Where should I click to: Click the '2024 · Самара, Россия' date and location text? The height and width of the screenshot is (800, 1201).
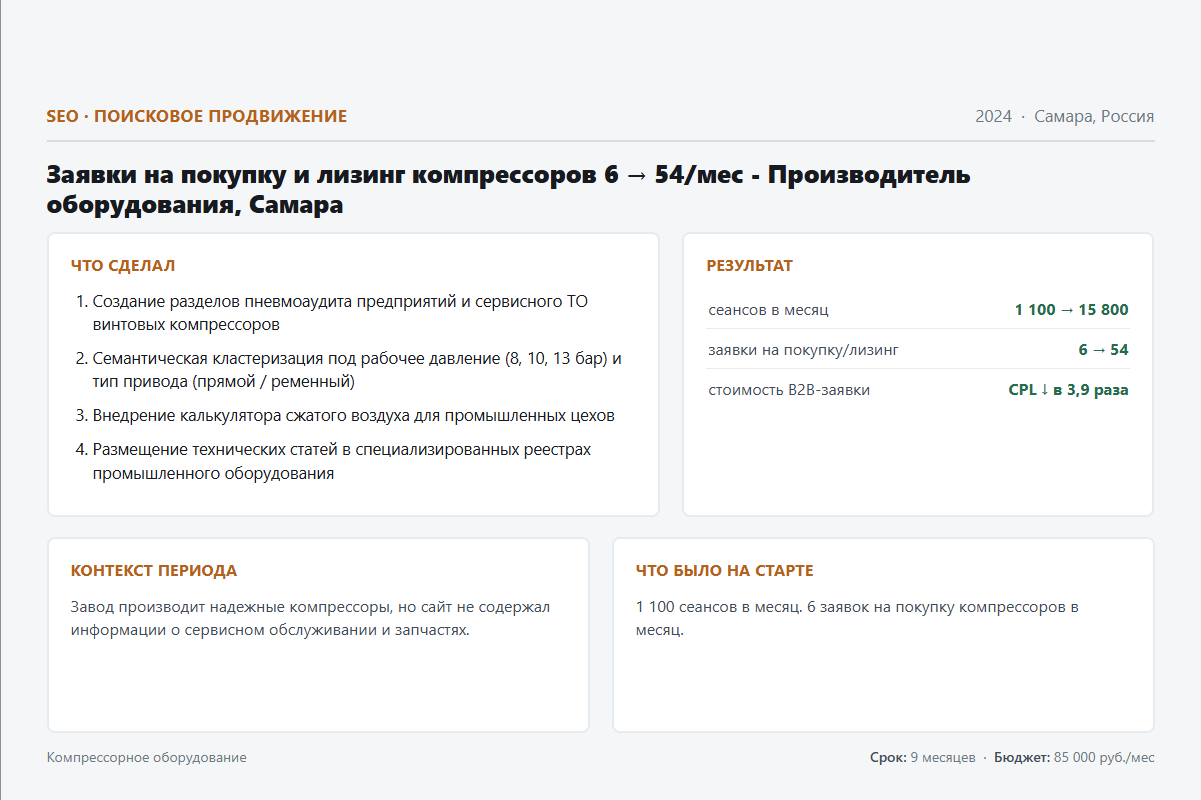pyautogui.click(x=1065, y=116)
